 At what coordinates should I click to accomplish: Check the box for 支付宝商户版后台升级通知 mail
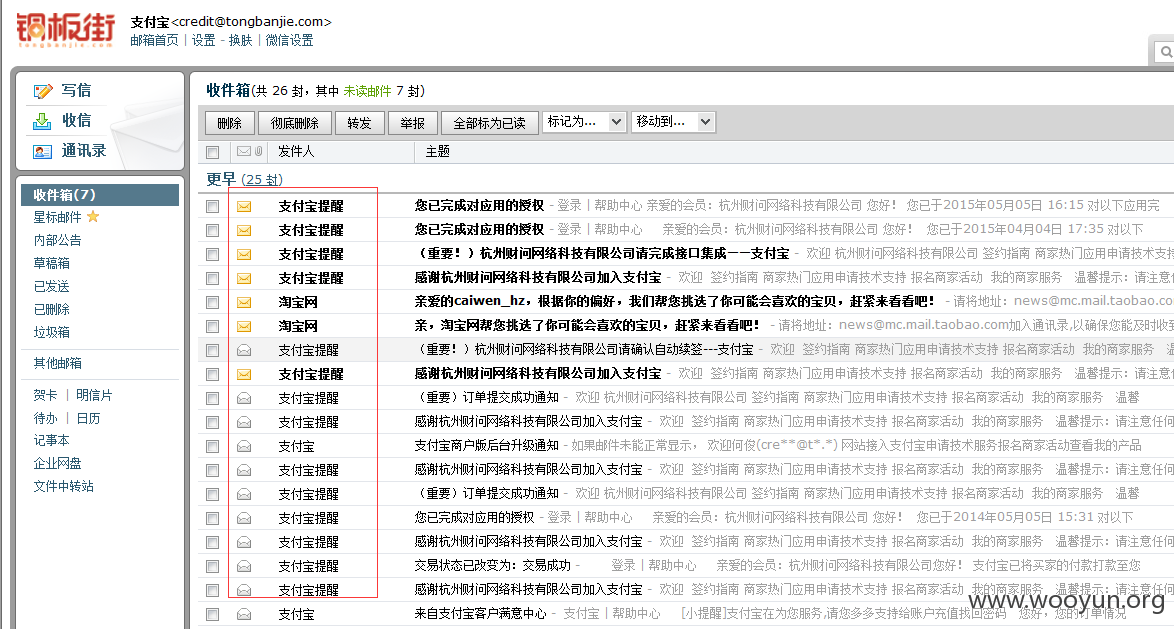213,446
